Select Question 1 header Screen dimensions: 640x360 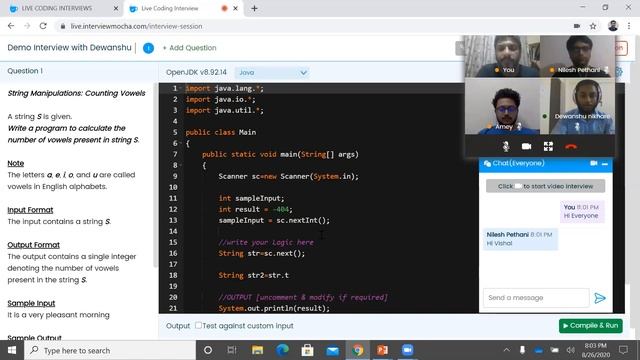[25, 71]
